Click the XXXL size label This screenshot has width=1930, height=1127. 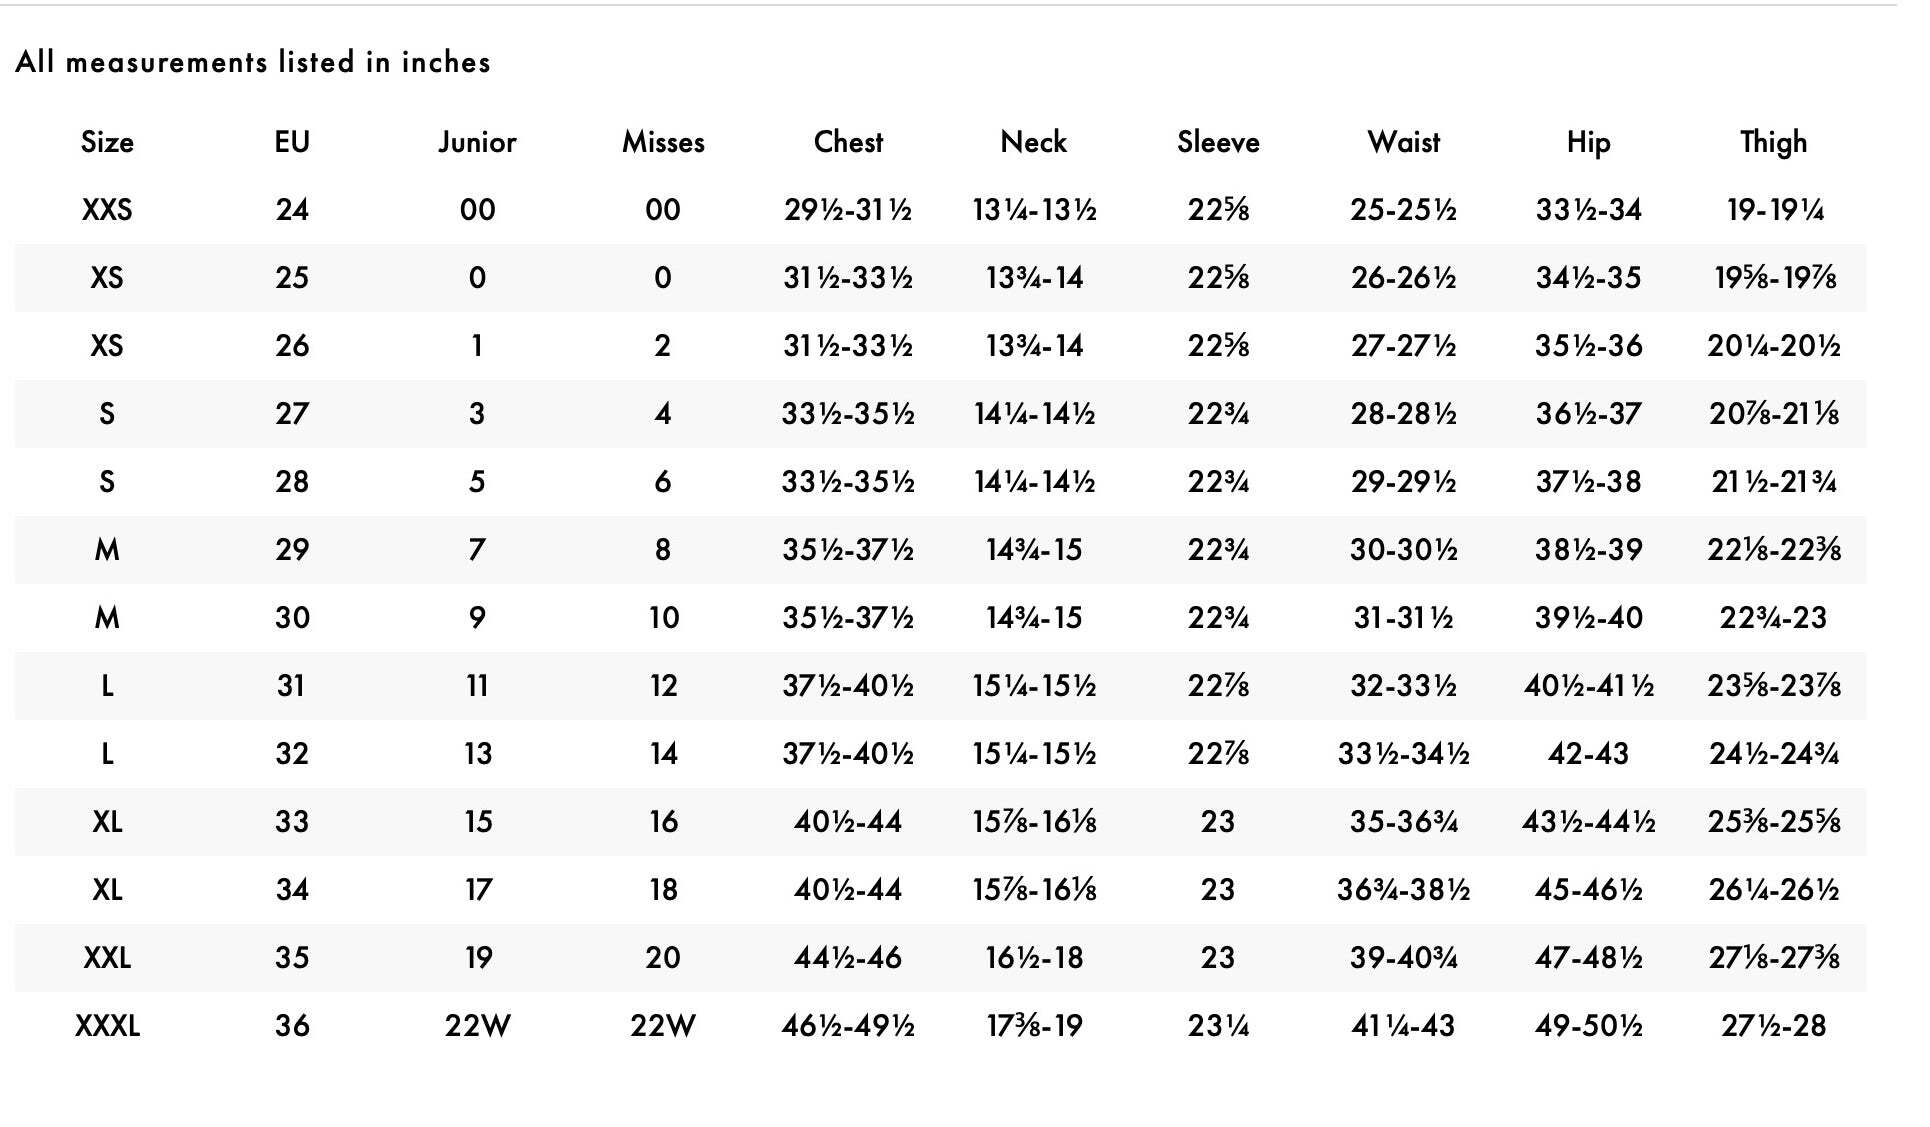107,1026
